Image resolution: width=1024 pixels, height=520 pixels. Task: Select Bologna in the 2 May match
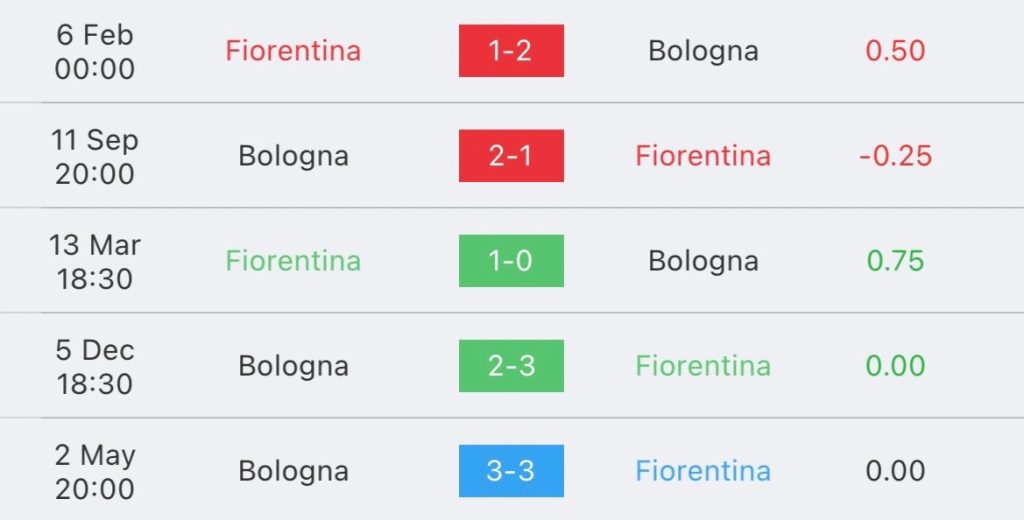coord(293,473)
